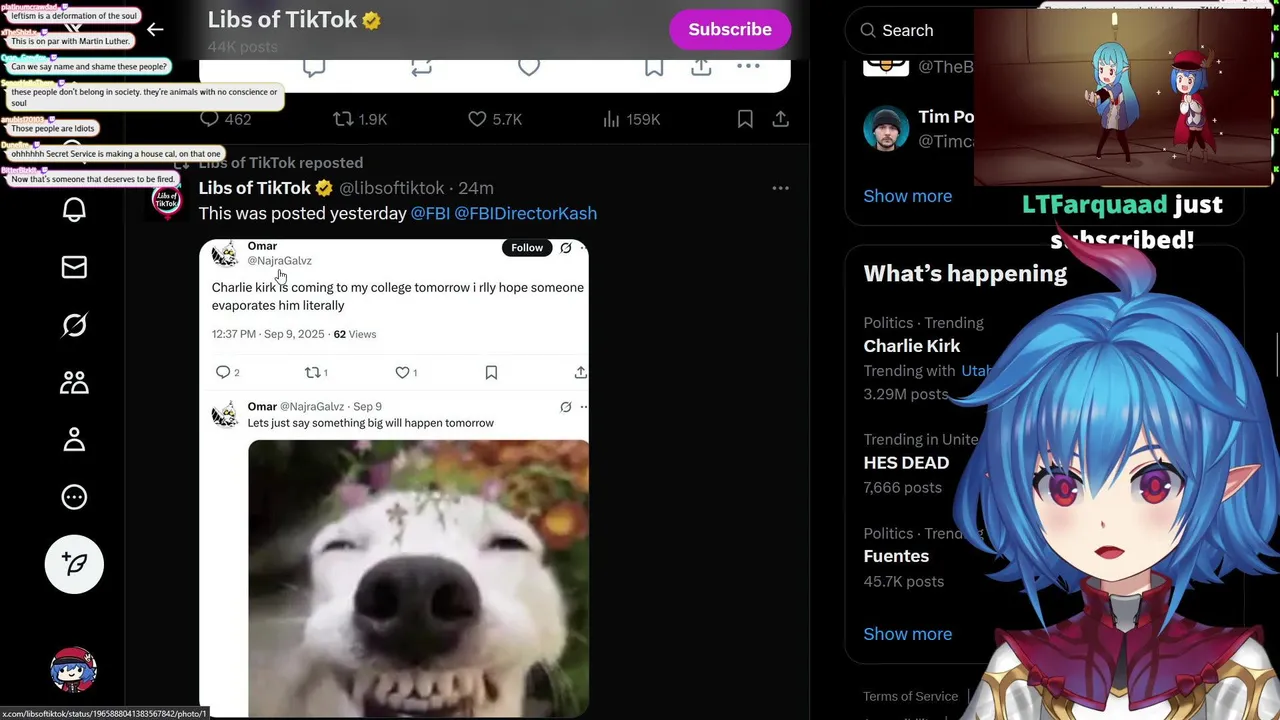Go back using the left arrow
Viewport: 1280px width, 720px height.
[x=155, y=30]
